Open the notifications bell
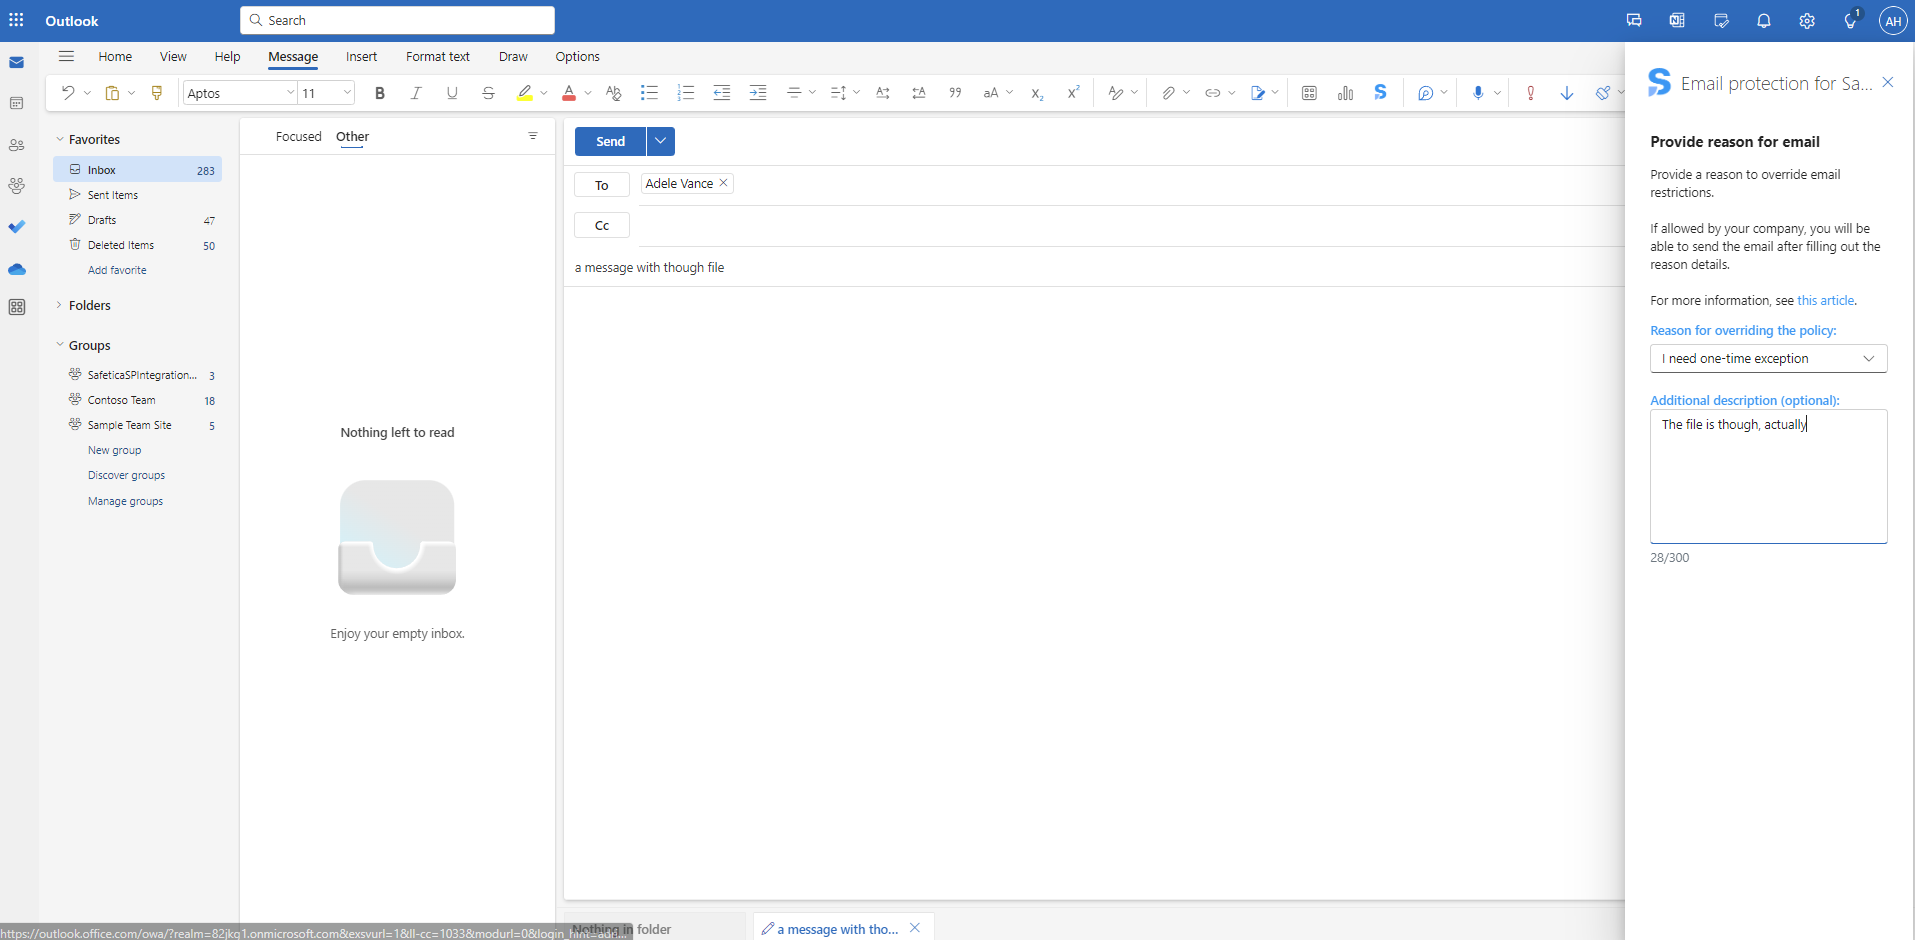Viewport: 1915px width, 940px height. click(1764, 20)
